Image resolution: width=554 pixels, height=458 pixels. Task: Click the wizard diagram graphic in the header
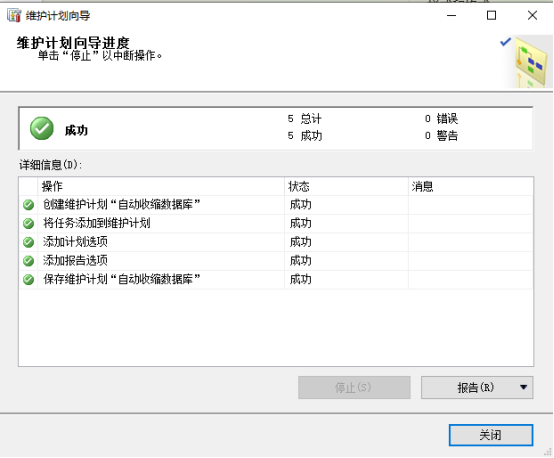pos(530,61)
